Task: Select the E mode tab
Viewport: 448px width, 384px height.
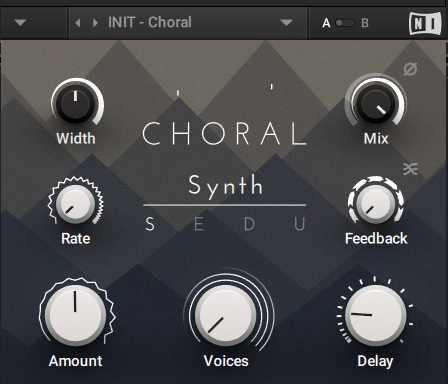Action: (x=199, y=224)
